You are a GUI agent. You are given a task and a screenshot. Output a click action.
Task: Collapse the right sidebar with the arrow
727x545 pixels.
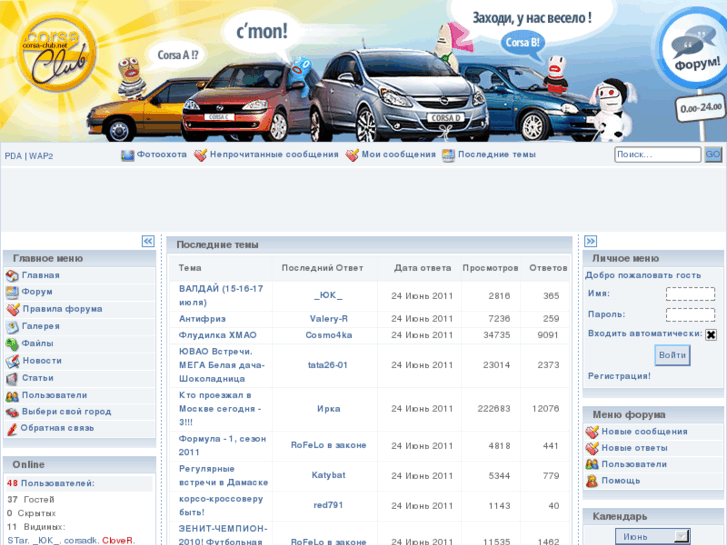[x=590, y=241]
